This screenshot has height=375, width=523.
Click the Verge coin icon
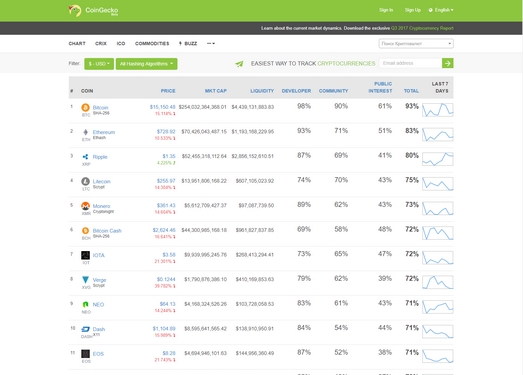point(85,280)
